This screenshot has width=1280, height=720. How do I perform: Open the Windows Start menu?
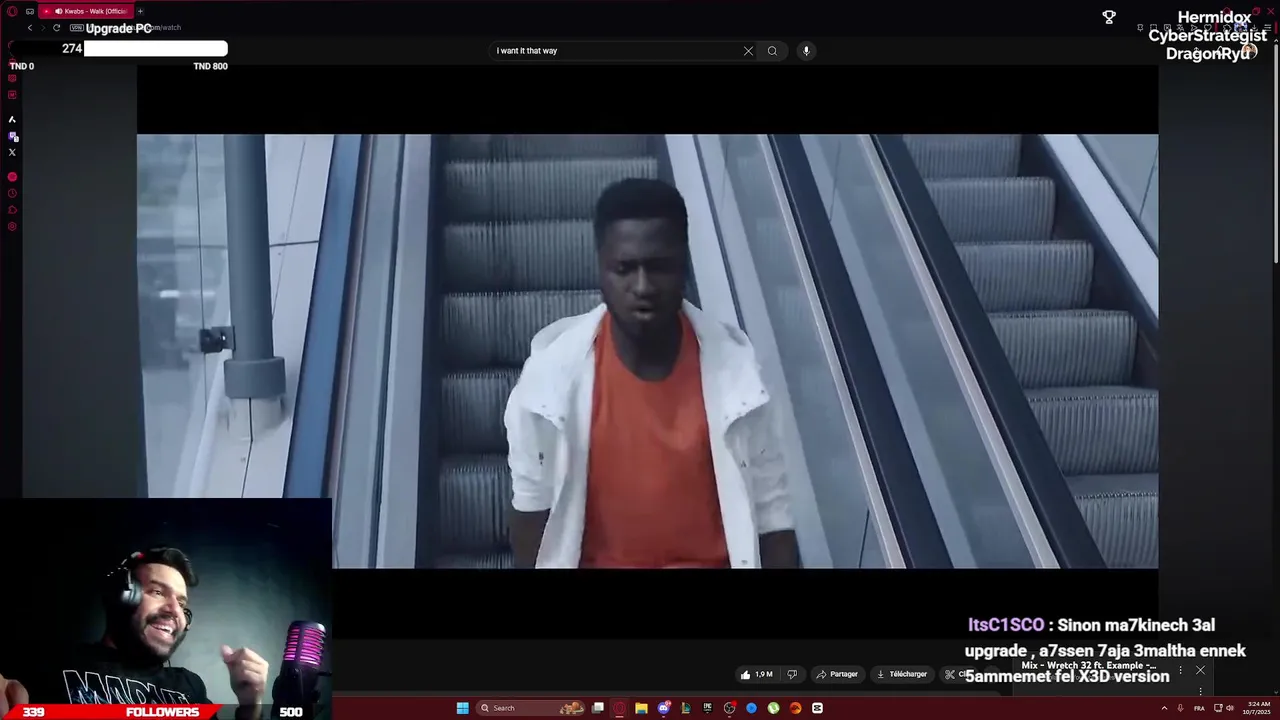[x=463, y=708]
